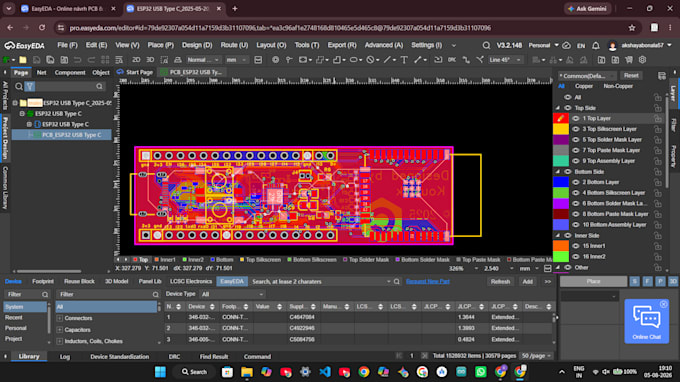
Task: Toggle visibility of Inner1 layer
Action: click(576, 246)
